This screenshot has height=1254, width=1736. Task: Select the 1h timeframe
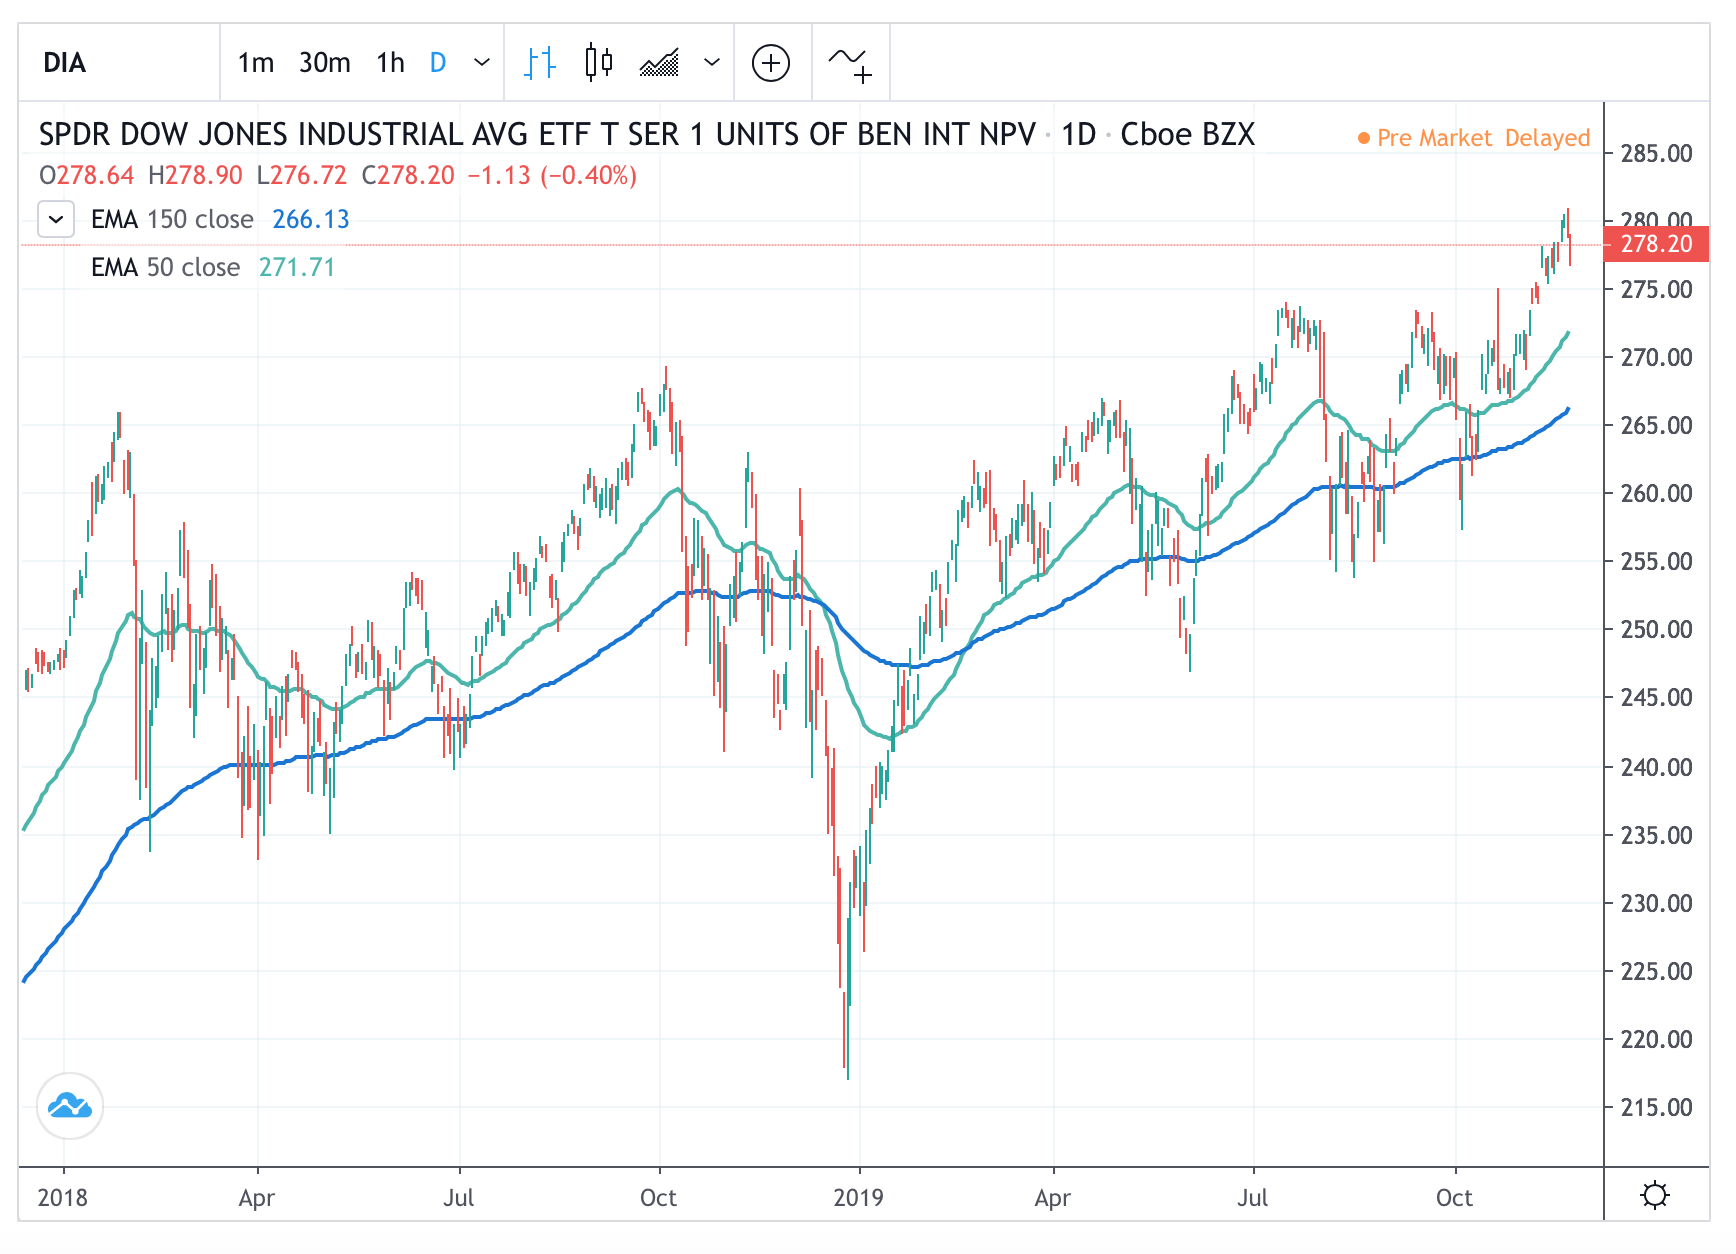pos(391,63)
